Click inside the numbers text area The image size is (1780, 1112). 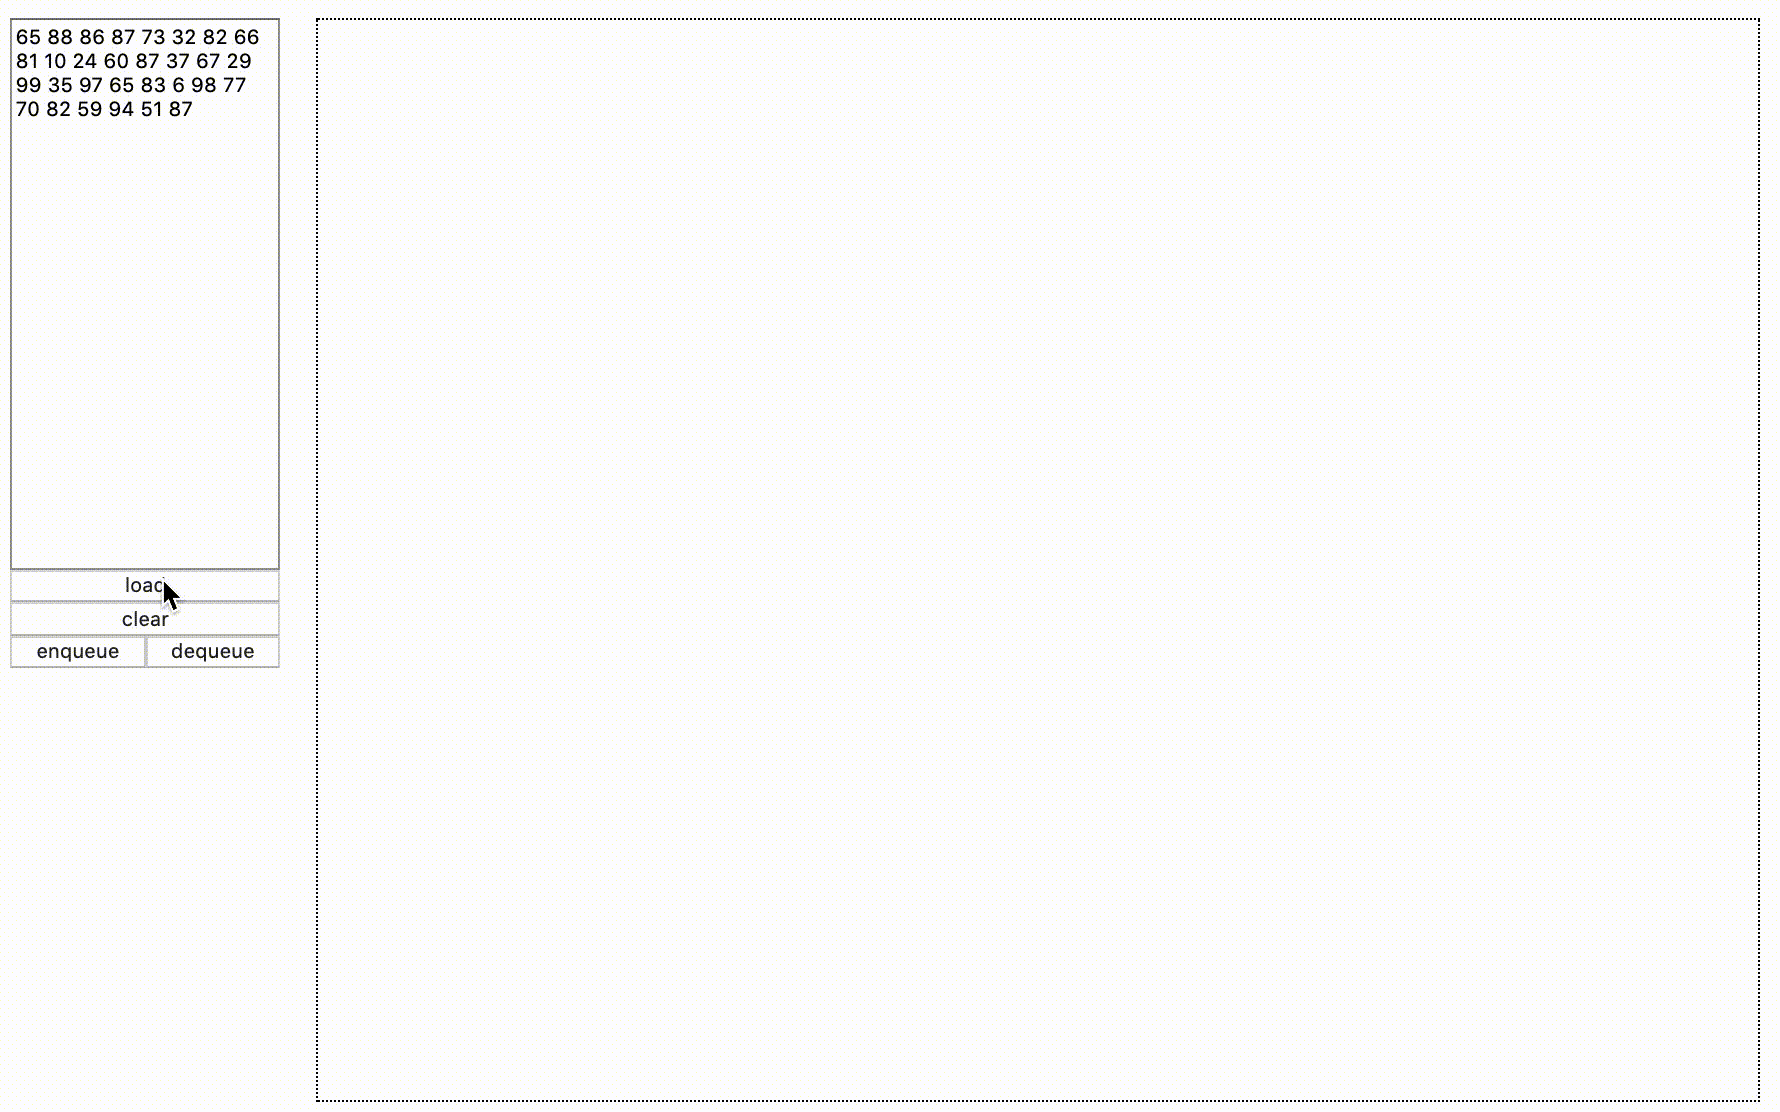(145, 300)
